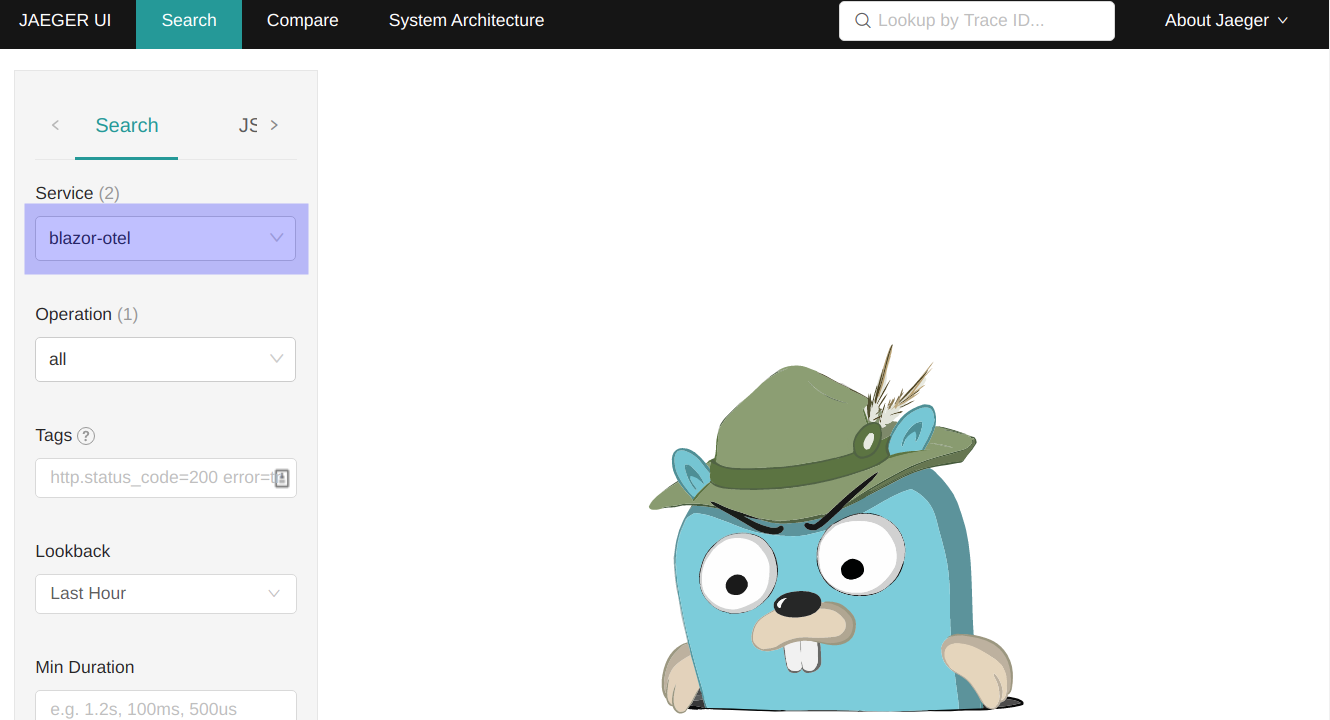The width and height of the screenshot is (1330, 720).
Task: Open the About Jaeger menu
Action: pos(1226,21)
